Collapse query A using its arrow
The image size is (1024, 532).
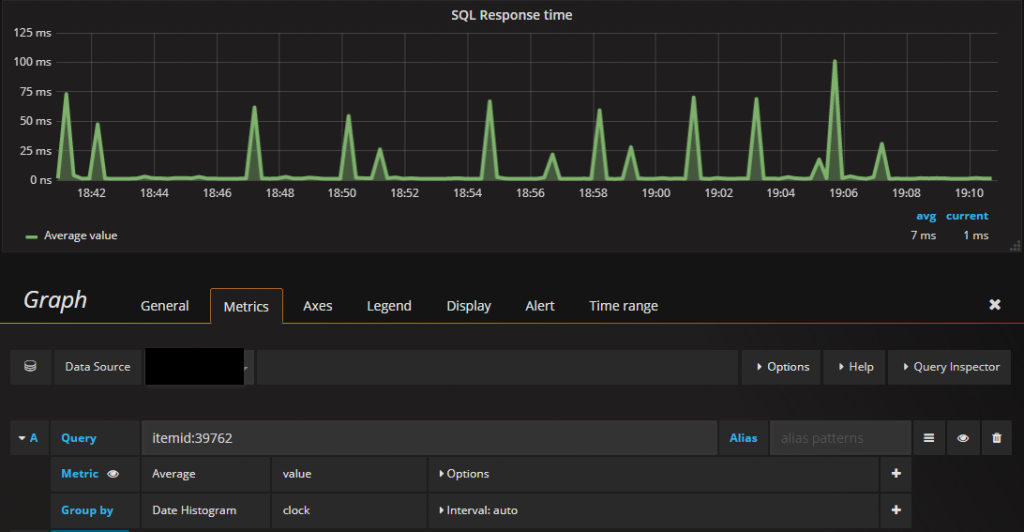(22, 438)
